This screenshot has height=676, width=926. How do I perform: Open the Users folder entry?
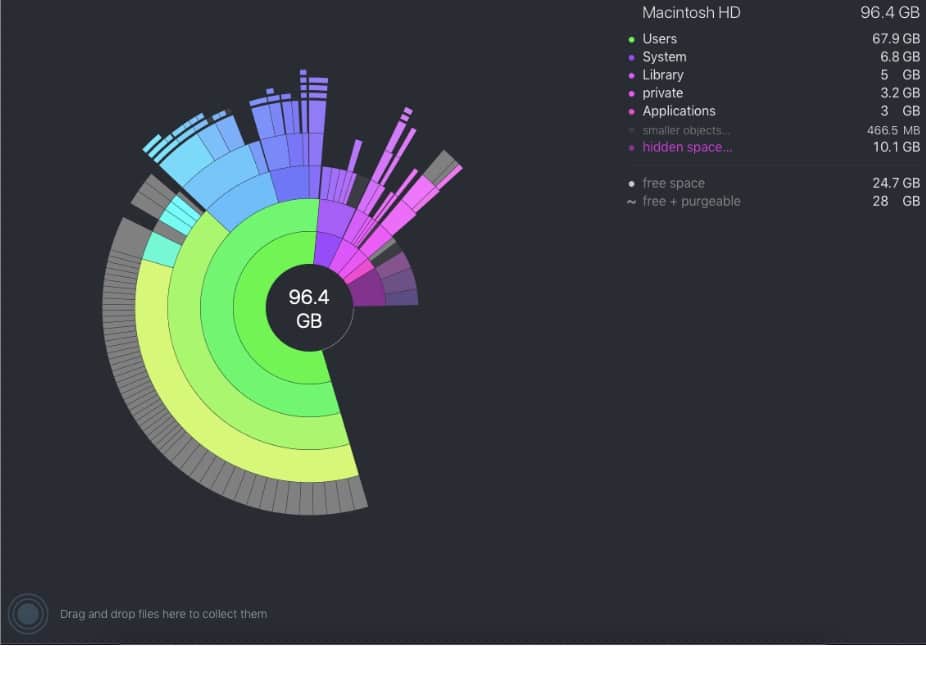(774, 39)
